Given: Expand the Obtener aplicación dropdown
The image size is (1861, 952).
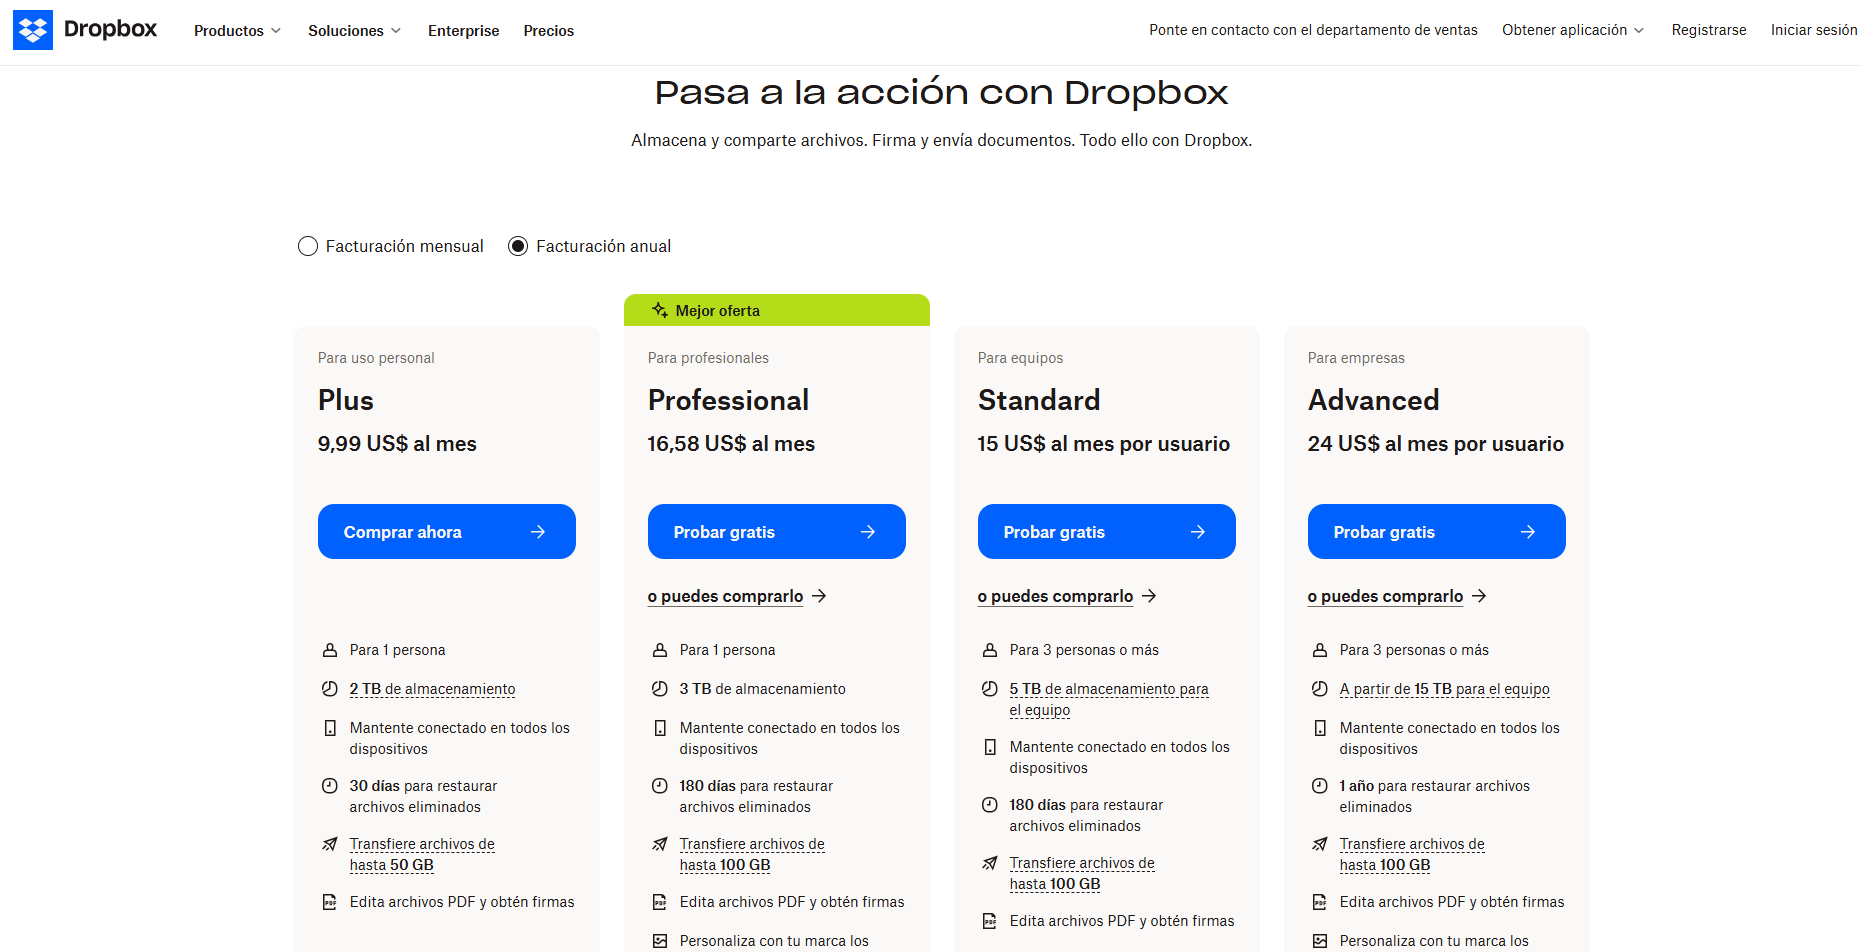Looking at the screenshot, I should [1571, 30].
